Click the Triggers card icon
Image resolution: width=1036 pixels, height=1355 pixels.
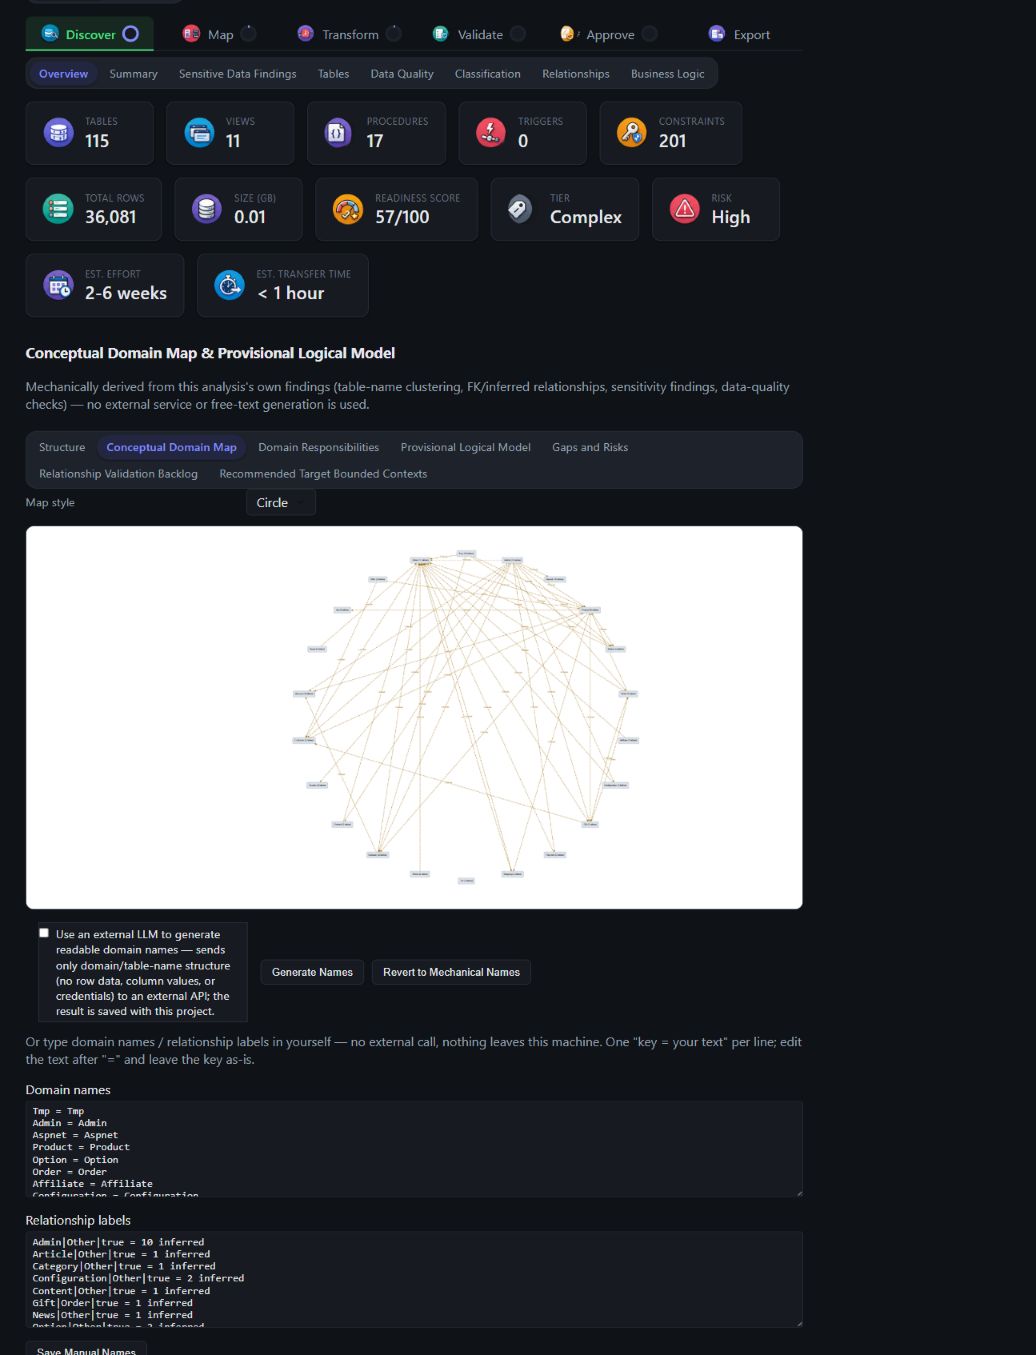[491, 132]
